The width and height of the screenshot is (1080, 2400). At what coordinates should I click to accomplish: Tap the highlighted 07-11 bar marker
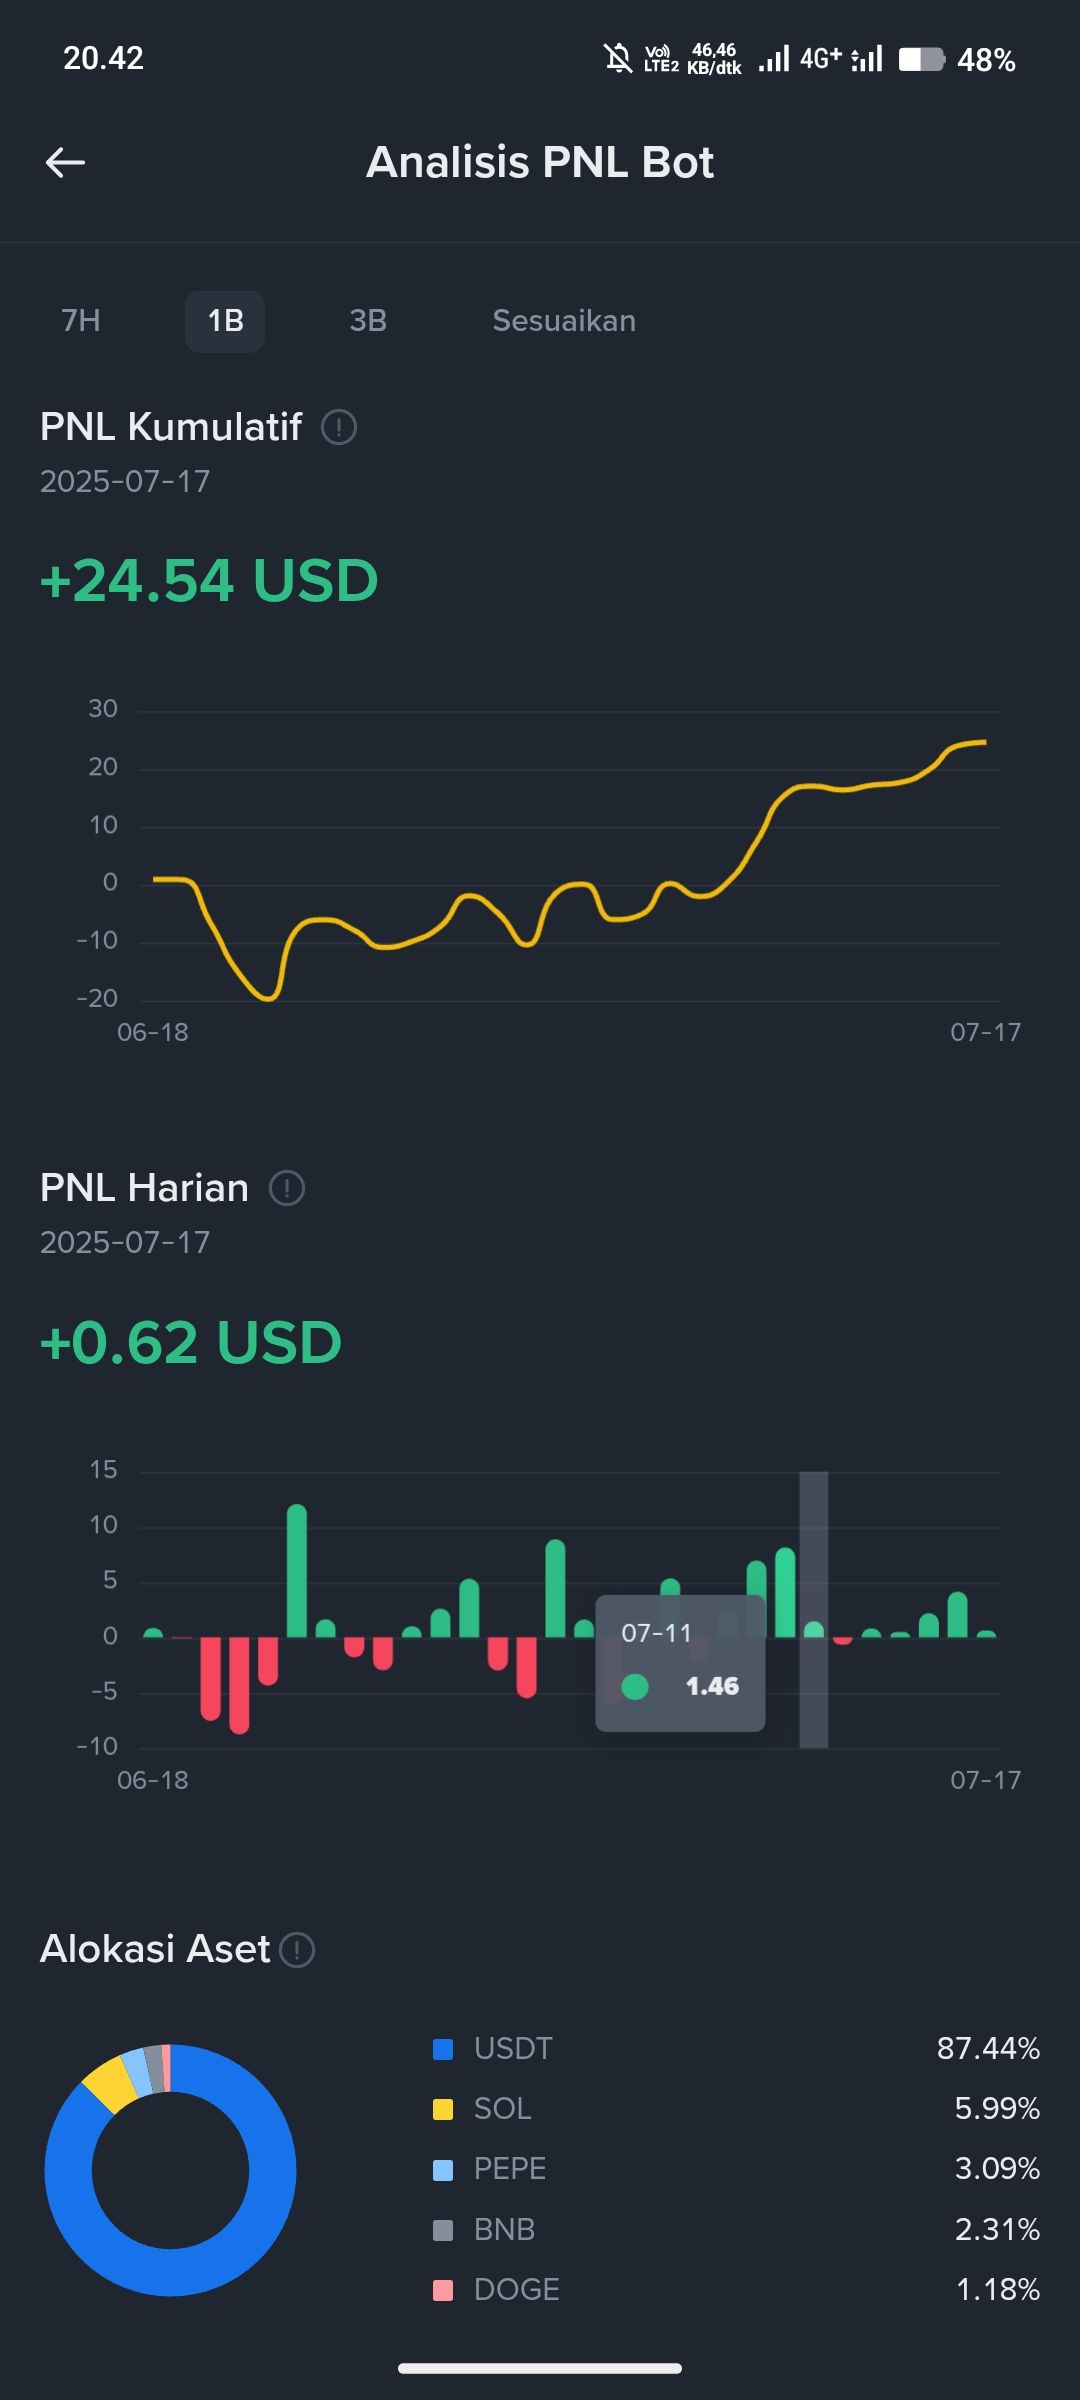(x=814, y=1629)
